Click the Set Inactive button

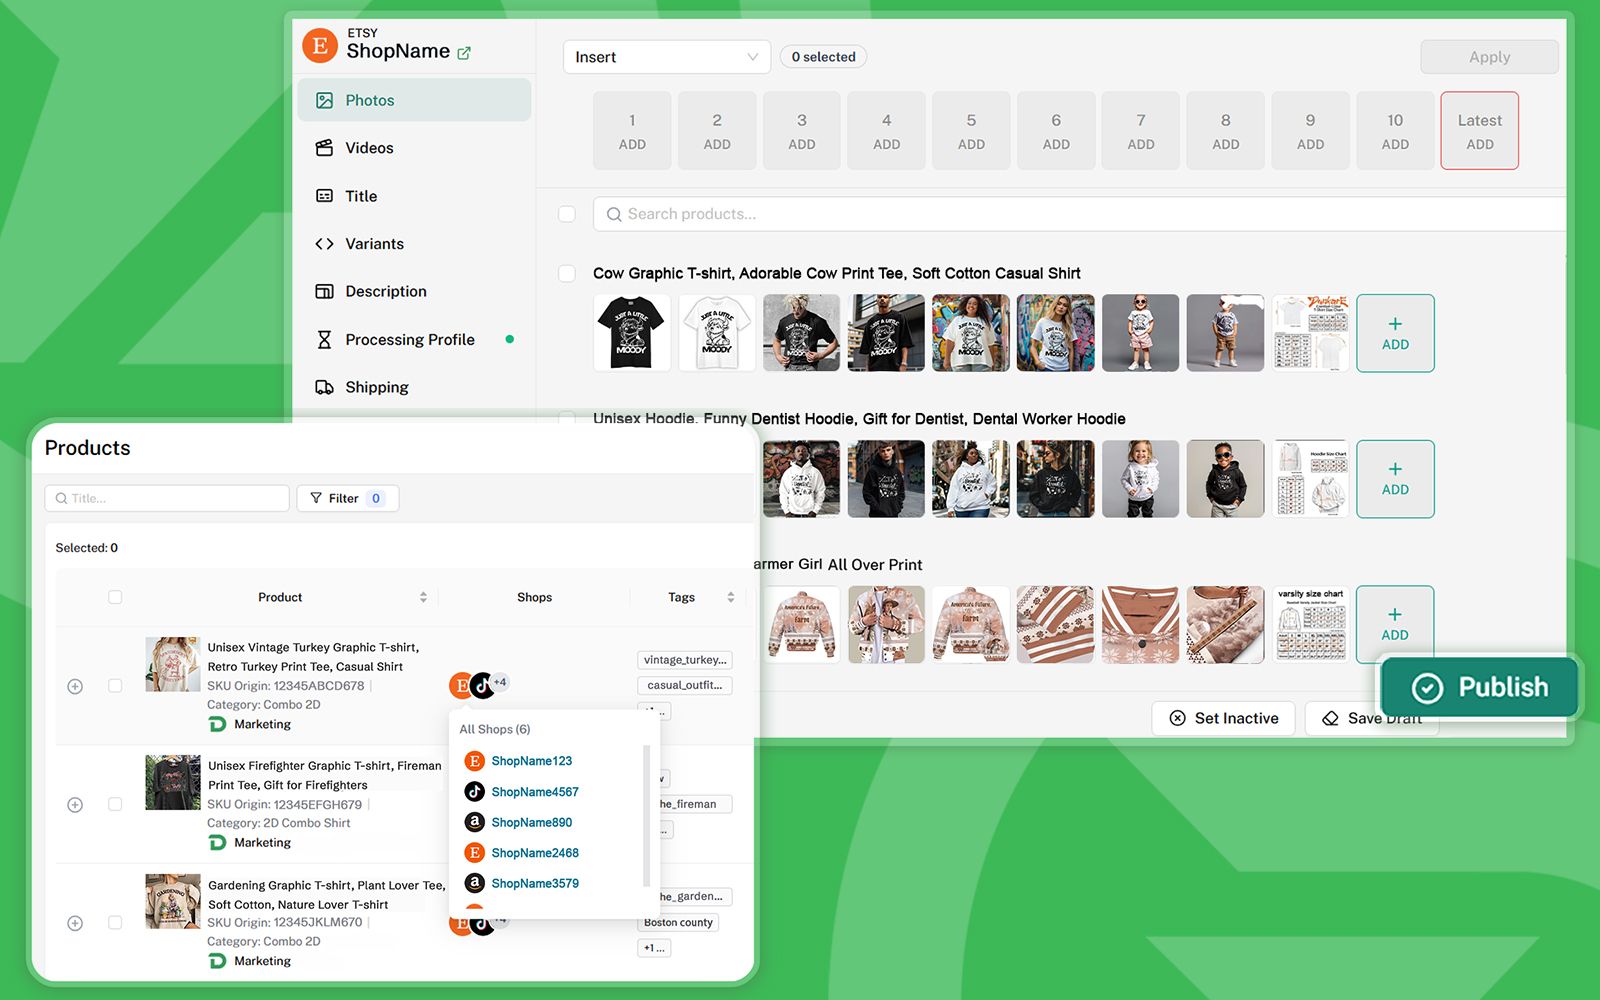[x=1223, y=718]
